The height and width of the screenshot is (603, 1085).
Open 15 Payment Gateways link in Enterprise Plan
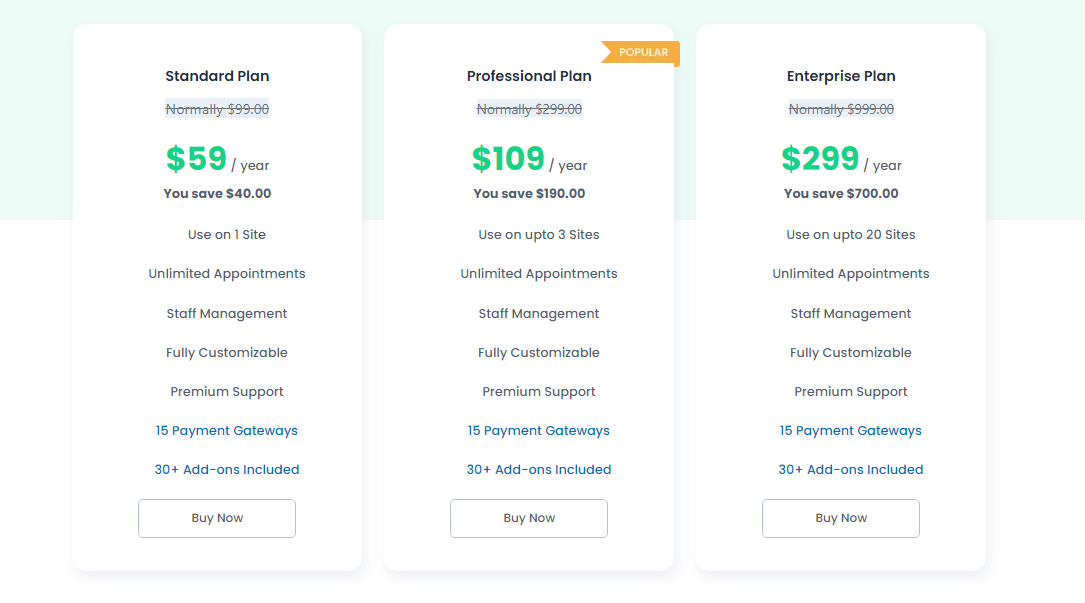(x=851, y=431)
